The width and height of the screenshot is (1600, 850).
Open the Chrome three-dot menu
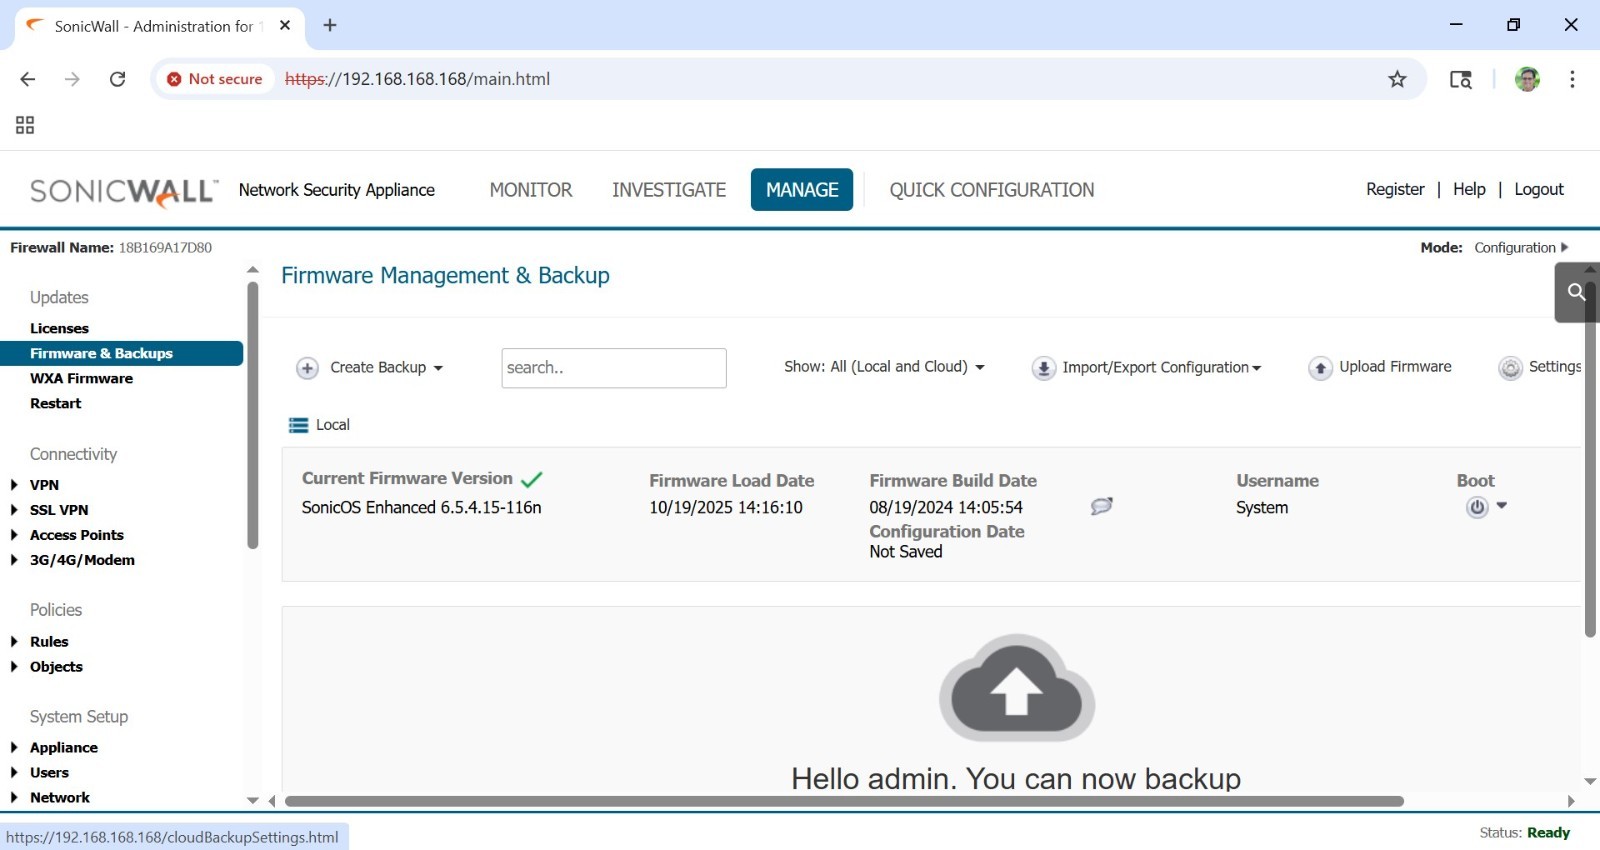tap(1572, 79)
